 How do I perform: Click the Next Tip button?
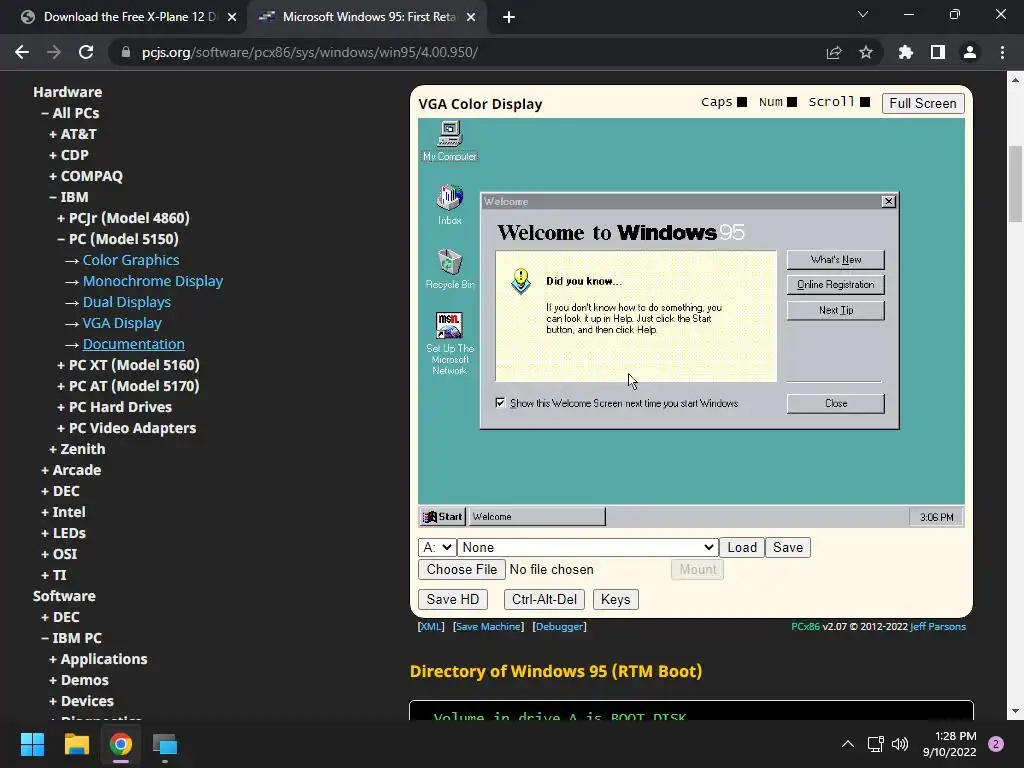[x=835, y=310]
